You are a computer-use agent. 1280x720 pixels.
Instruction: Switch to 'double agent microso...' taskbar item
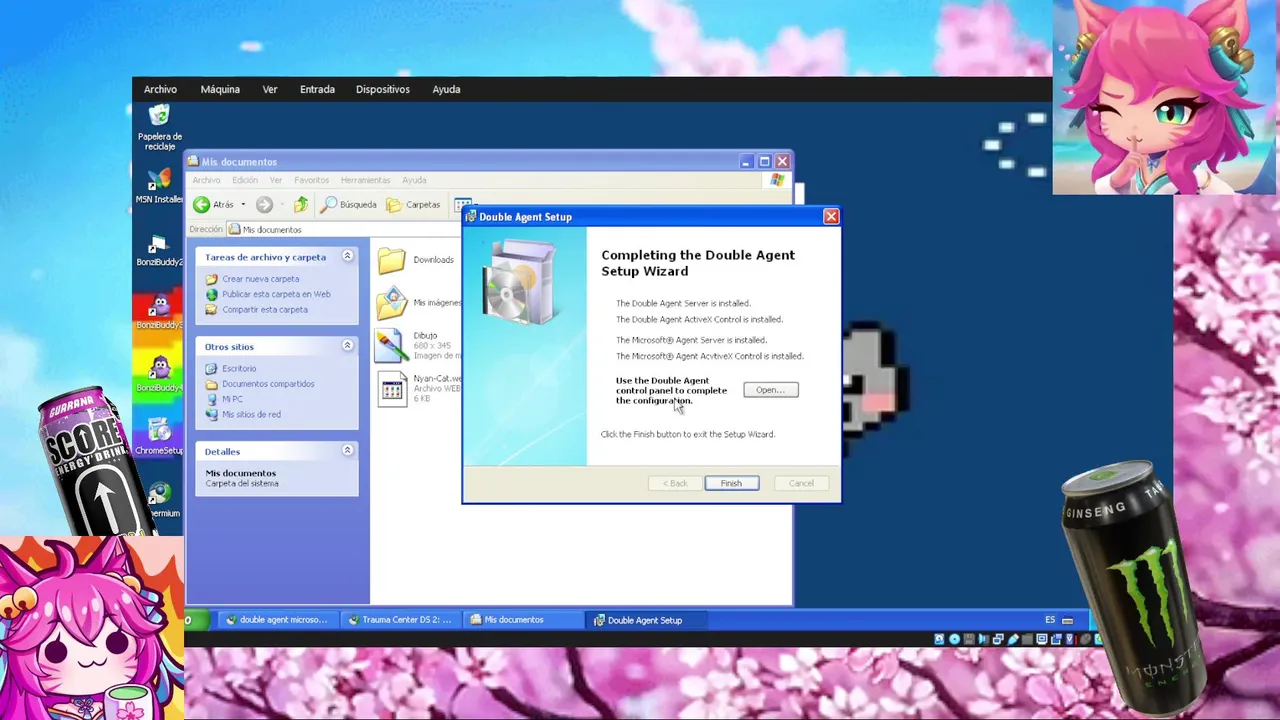[277, 620]
